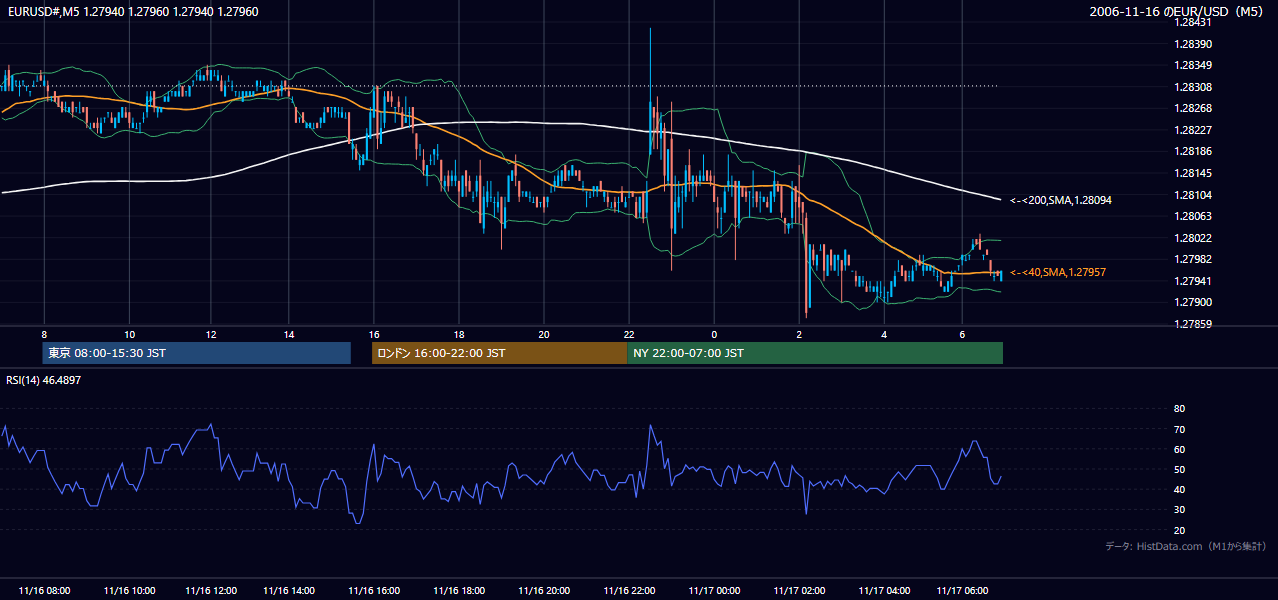Click RSI scale value 30
Screen dimensions: 1278x600
tap(1179, 510)
